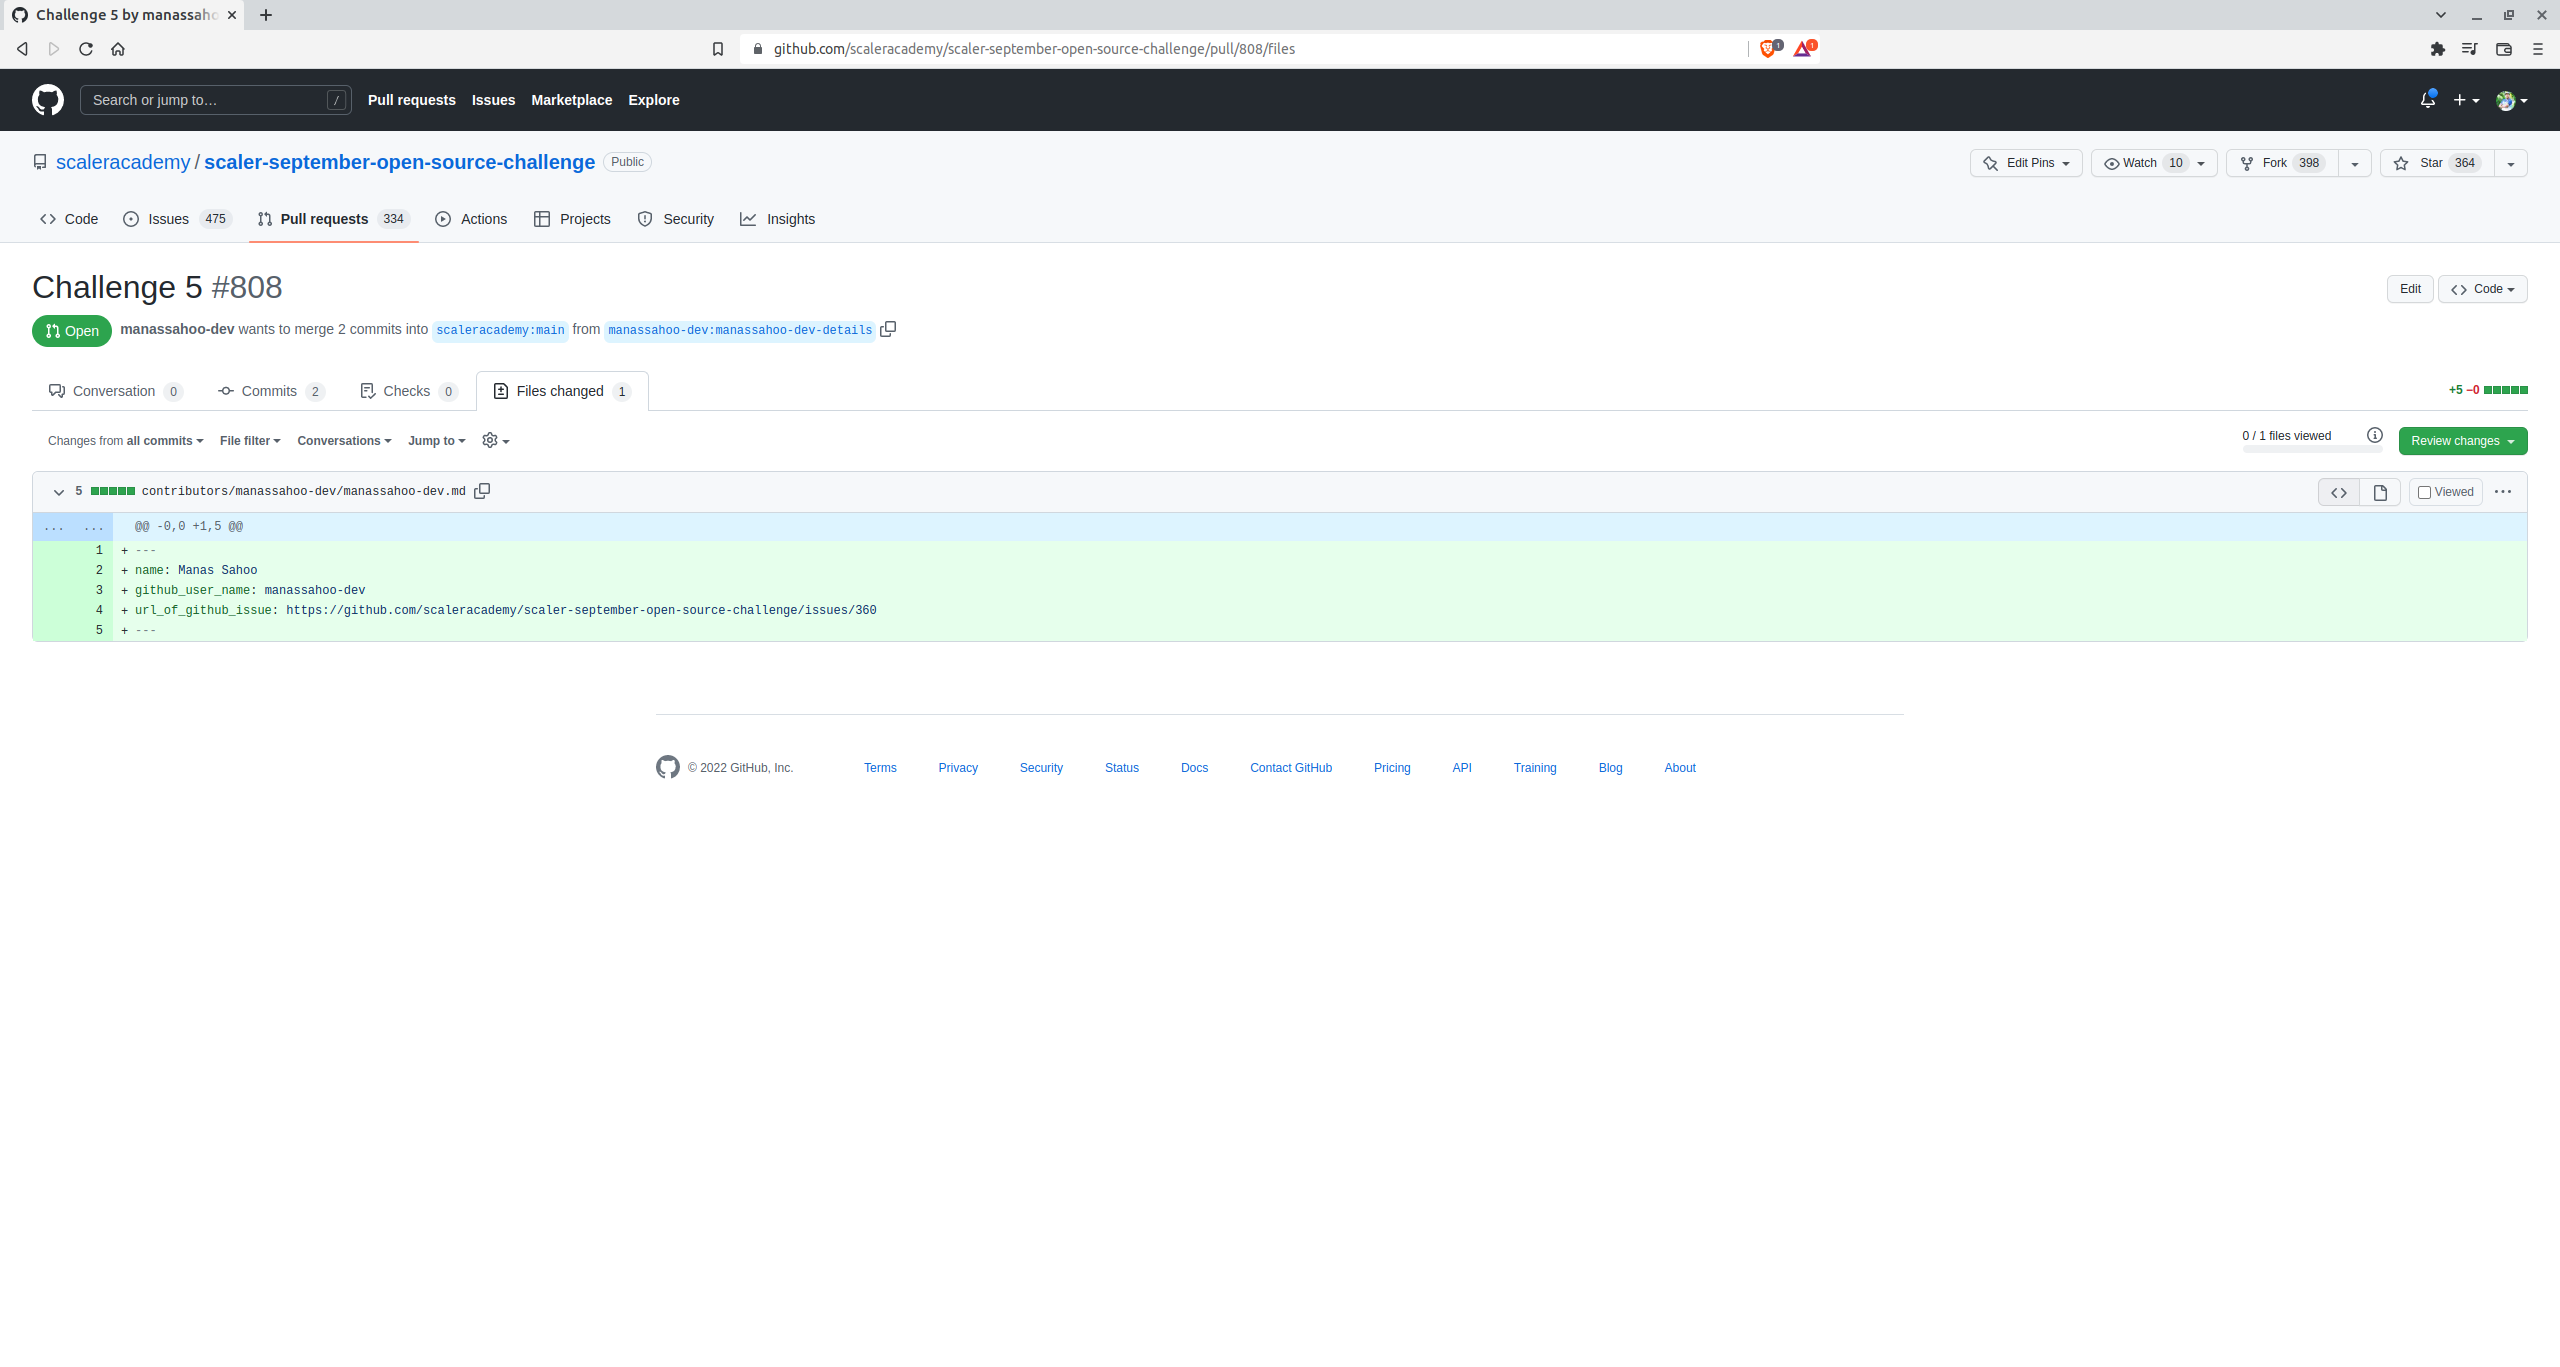Copy the changed file path icon
This screenshot has height=1367, width=2560.
pyautogui.click(x=482, y=491)
